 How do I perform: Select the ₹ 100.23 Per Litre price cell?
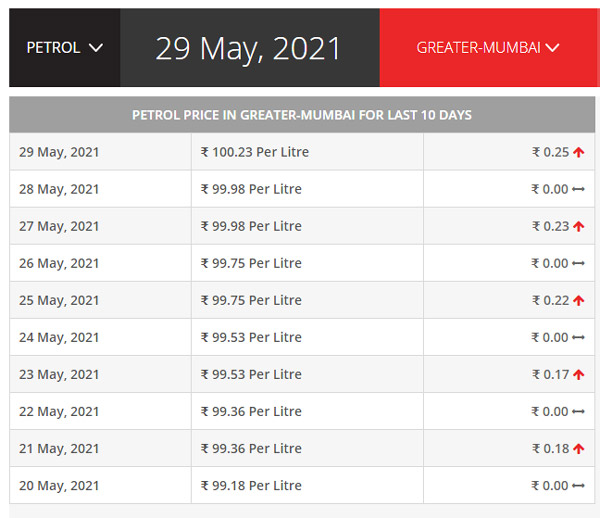[255, 152]
